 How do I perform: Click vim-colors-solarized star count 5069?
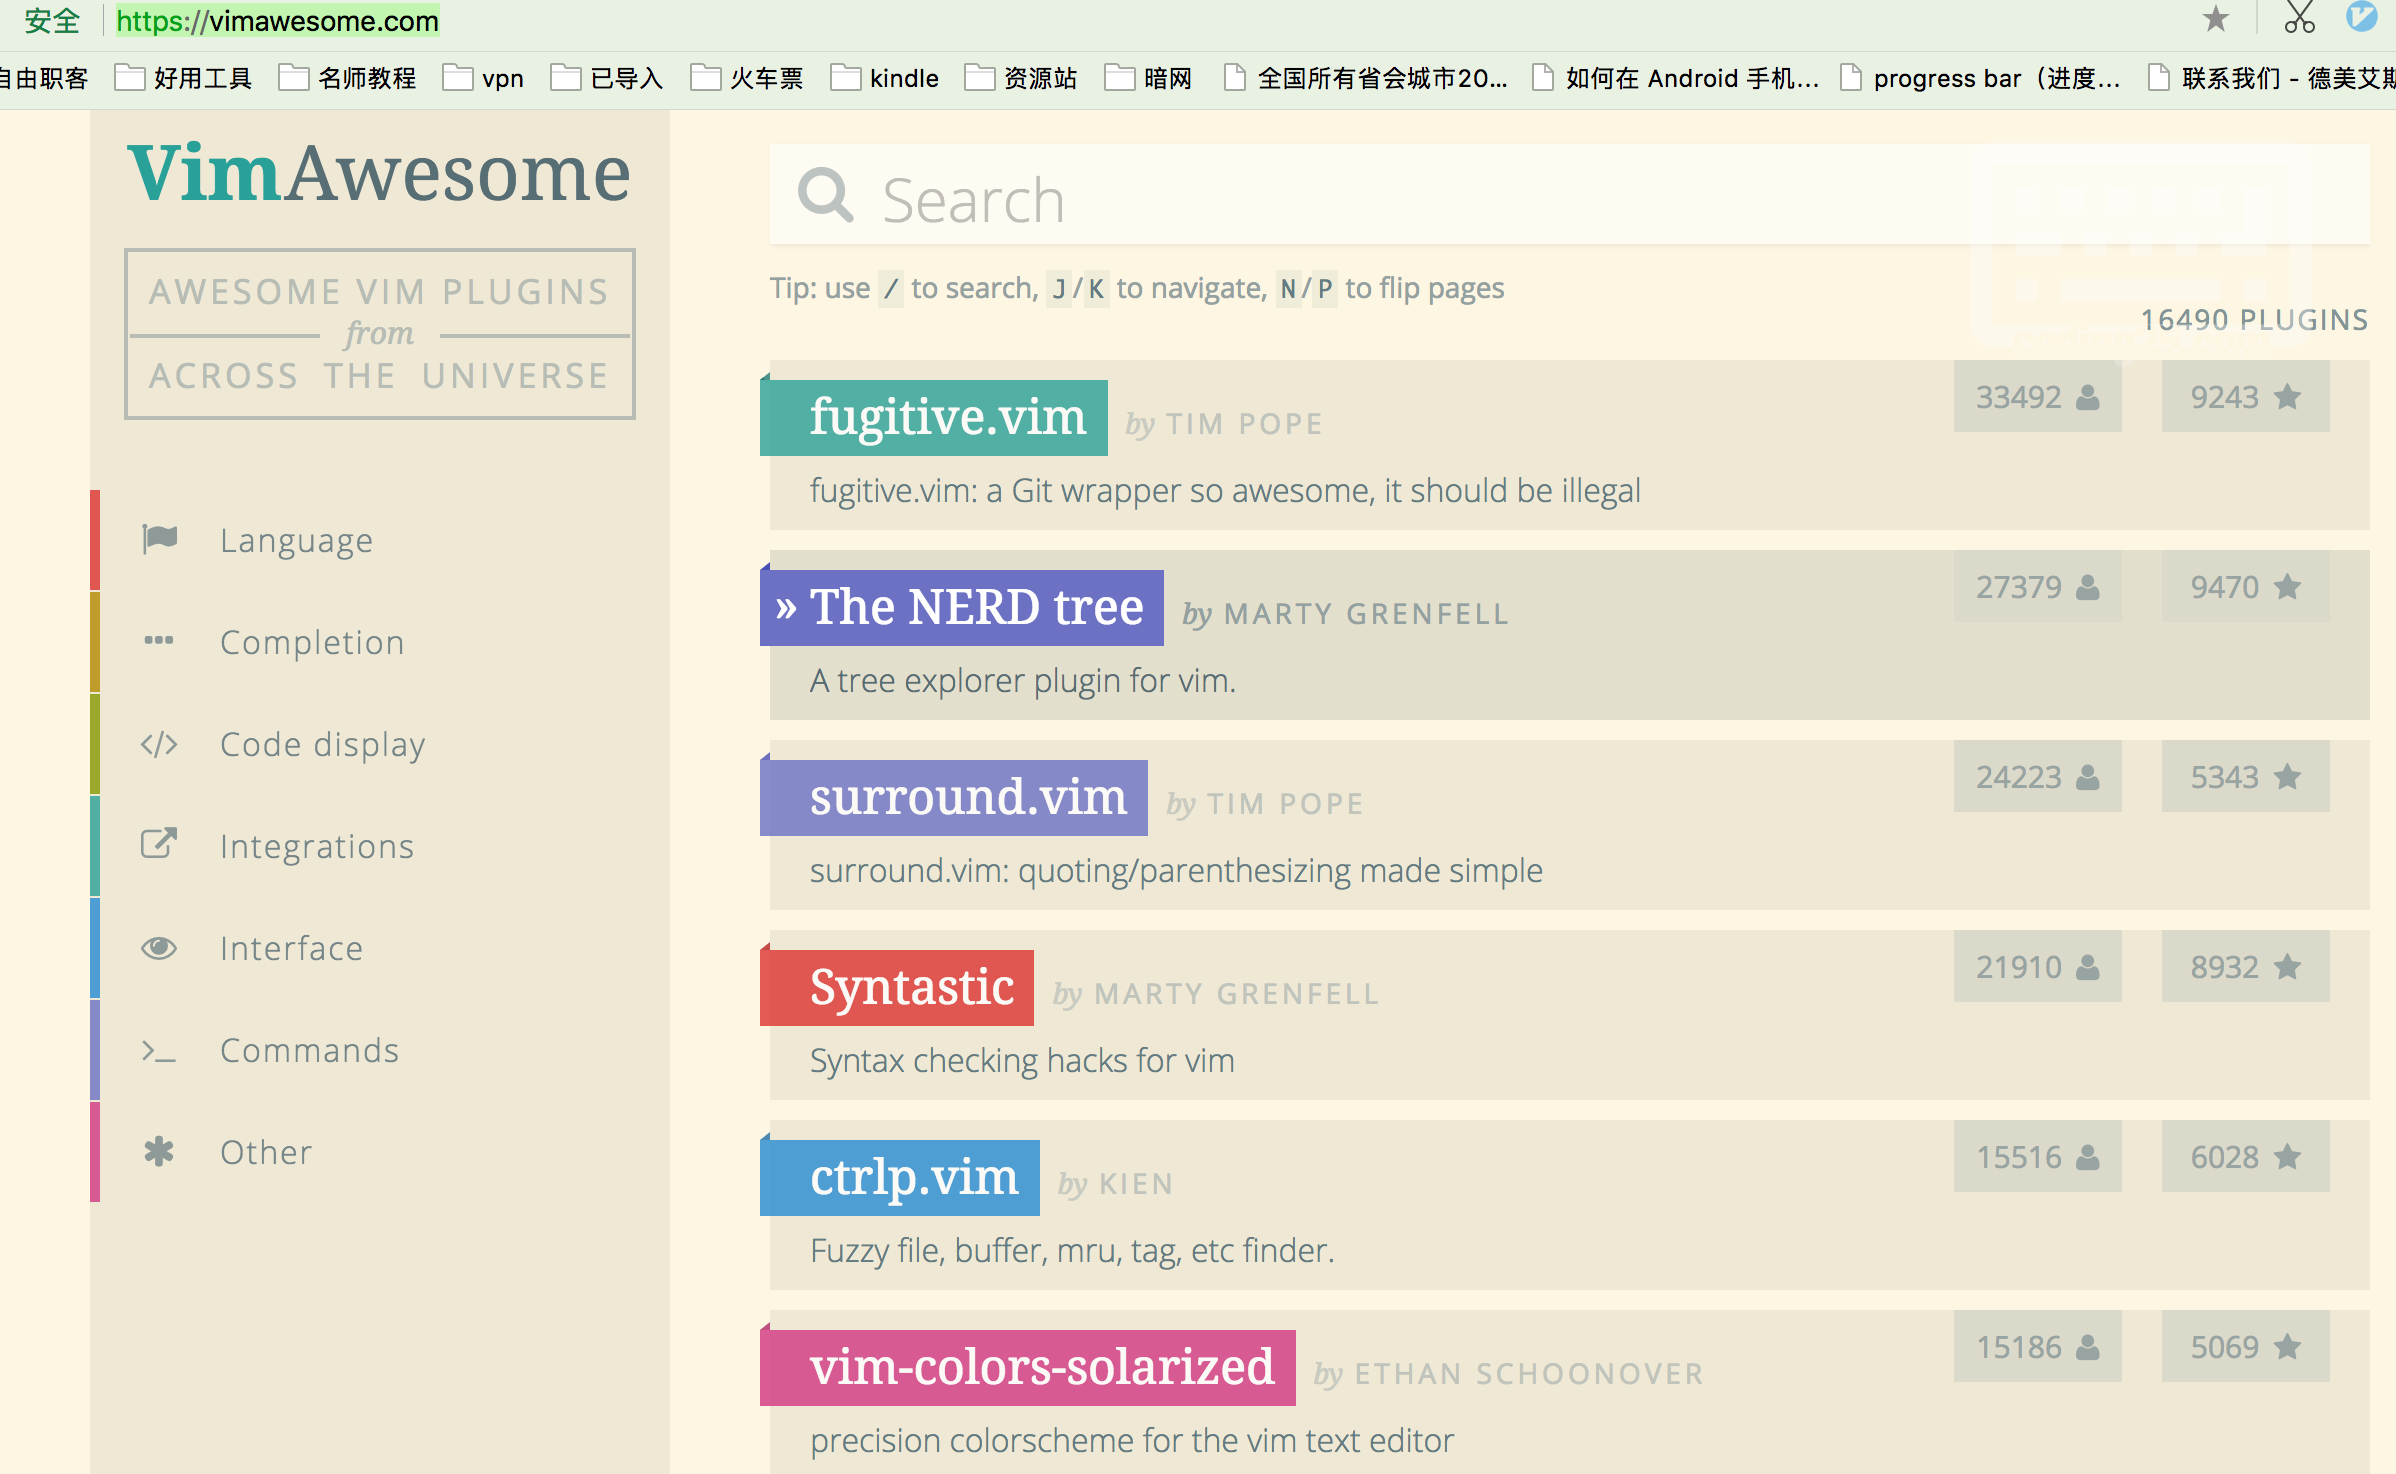2245,1347
